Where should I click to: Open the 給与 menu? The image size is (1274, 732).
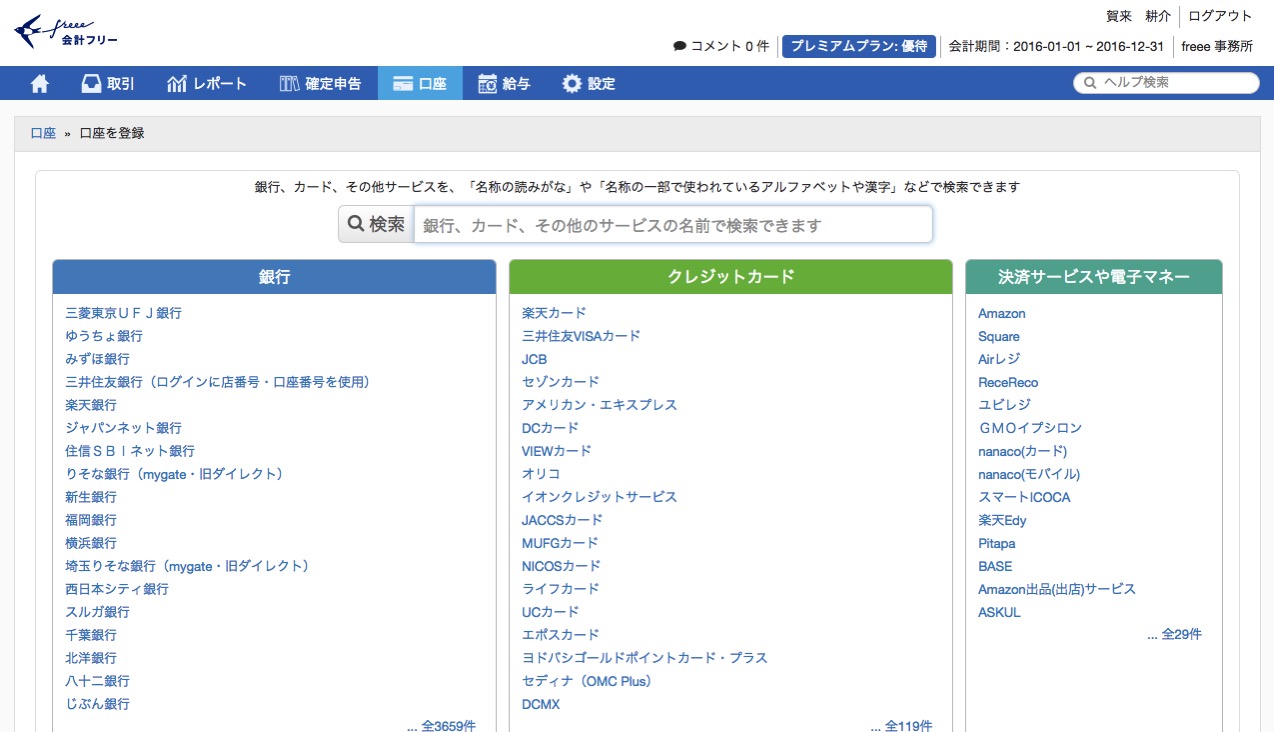pos(504,83)
